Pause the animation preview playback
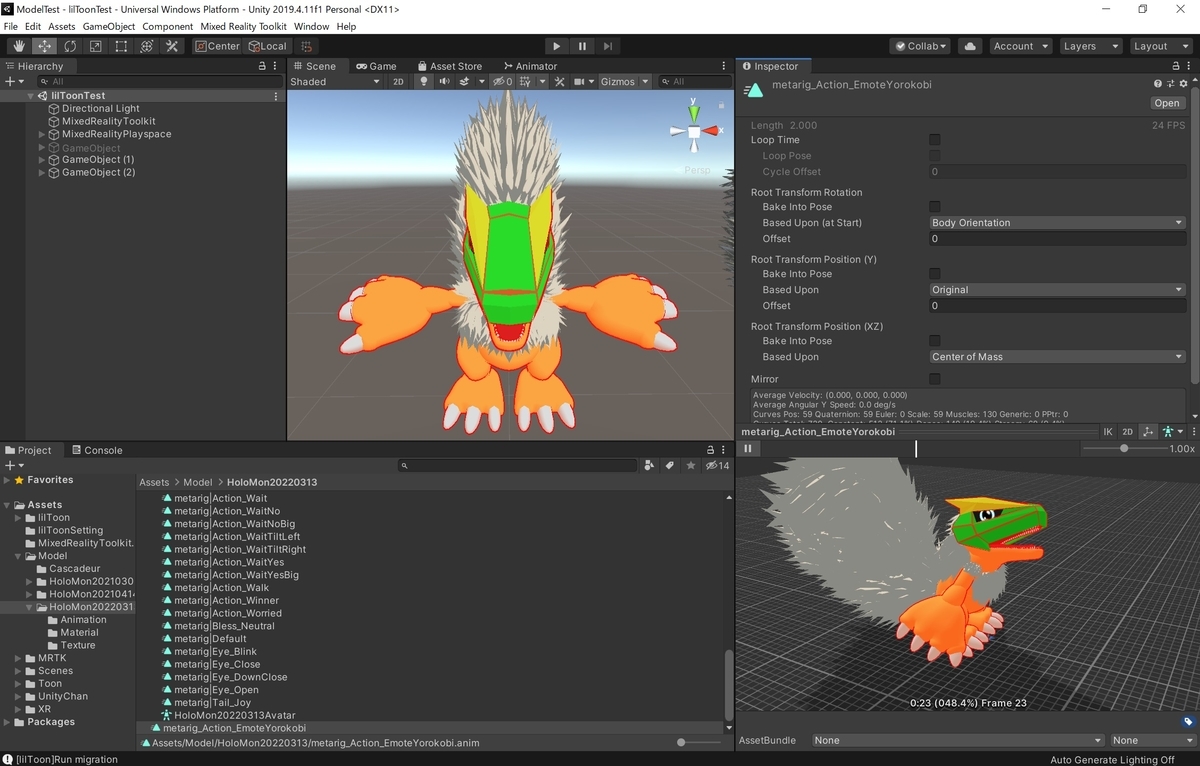Image resolution: width=1200 pixels, height=766 pixels. 747,449
